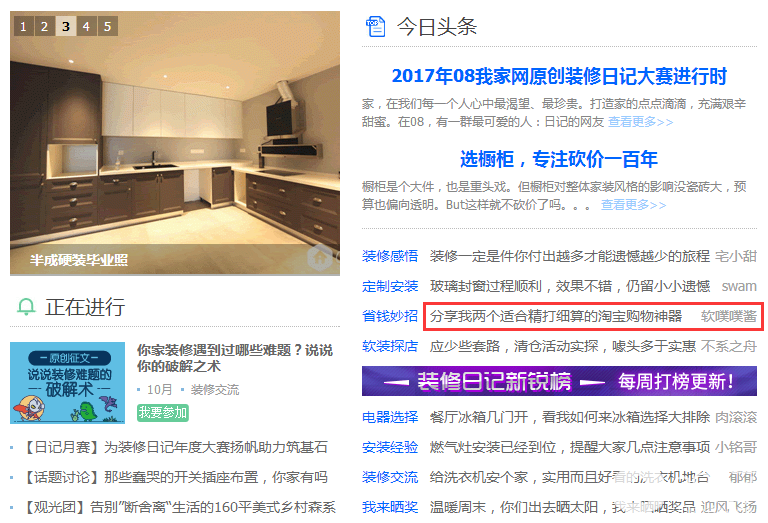Switch carousel to slide 1

point(23,26)
